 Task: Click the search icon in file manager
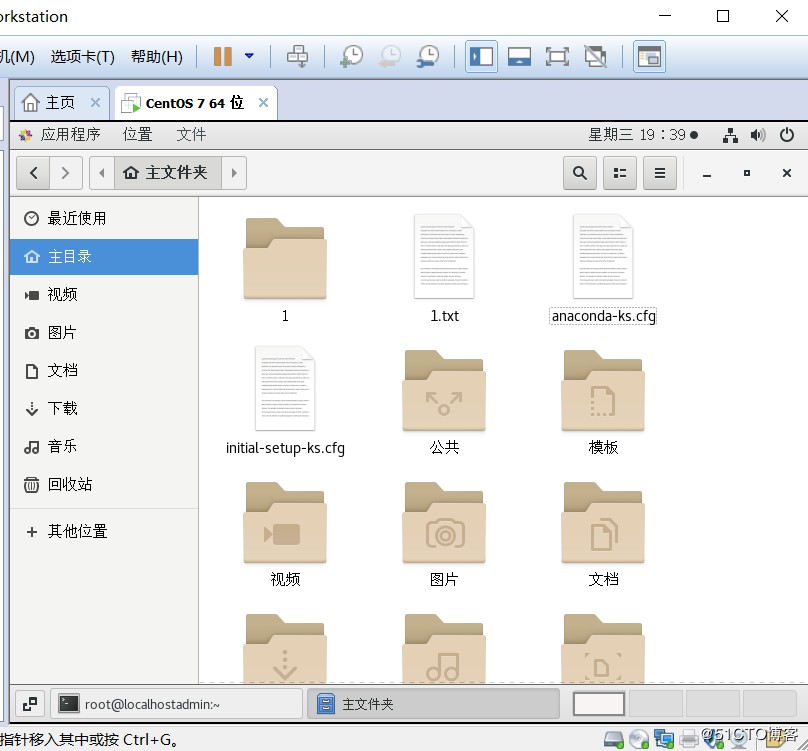579,173
